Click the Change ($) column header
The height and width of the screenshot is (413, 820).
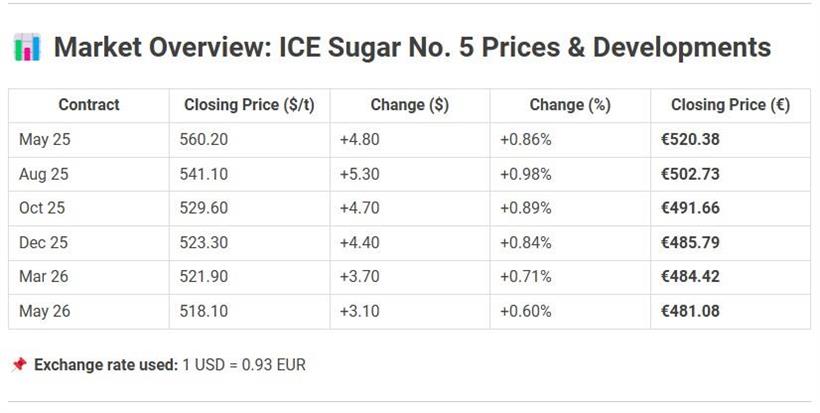click(409, 105)
